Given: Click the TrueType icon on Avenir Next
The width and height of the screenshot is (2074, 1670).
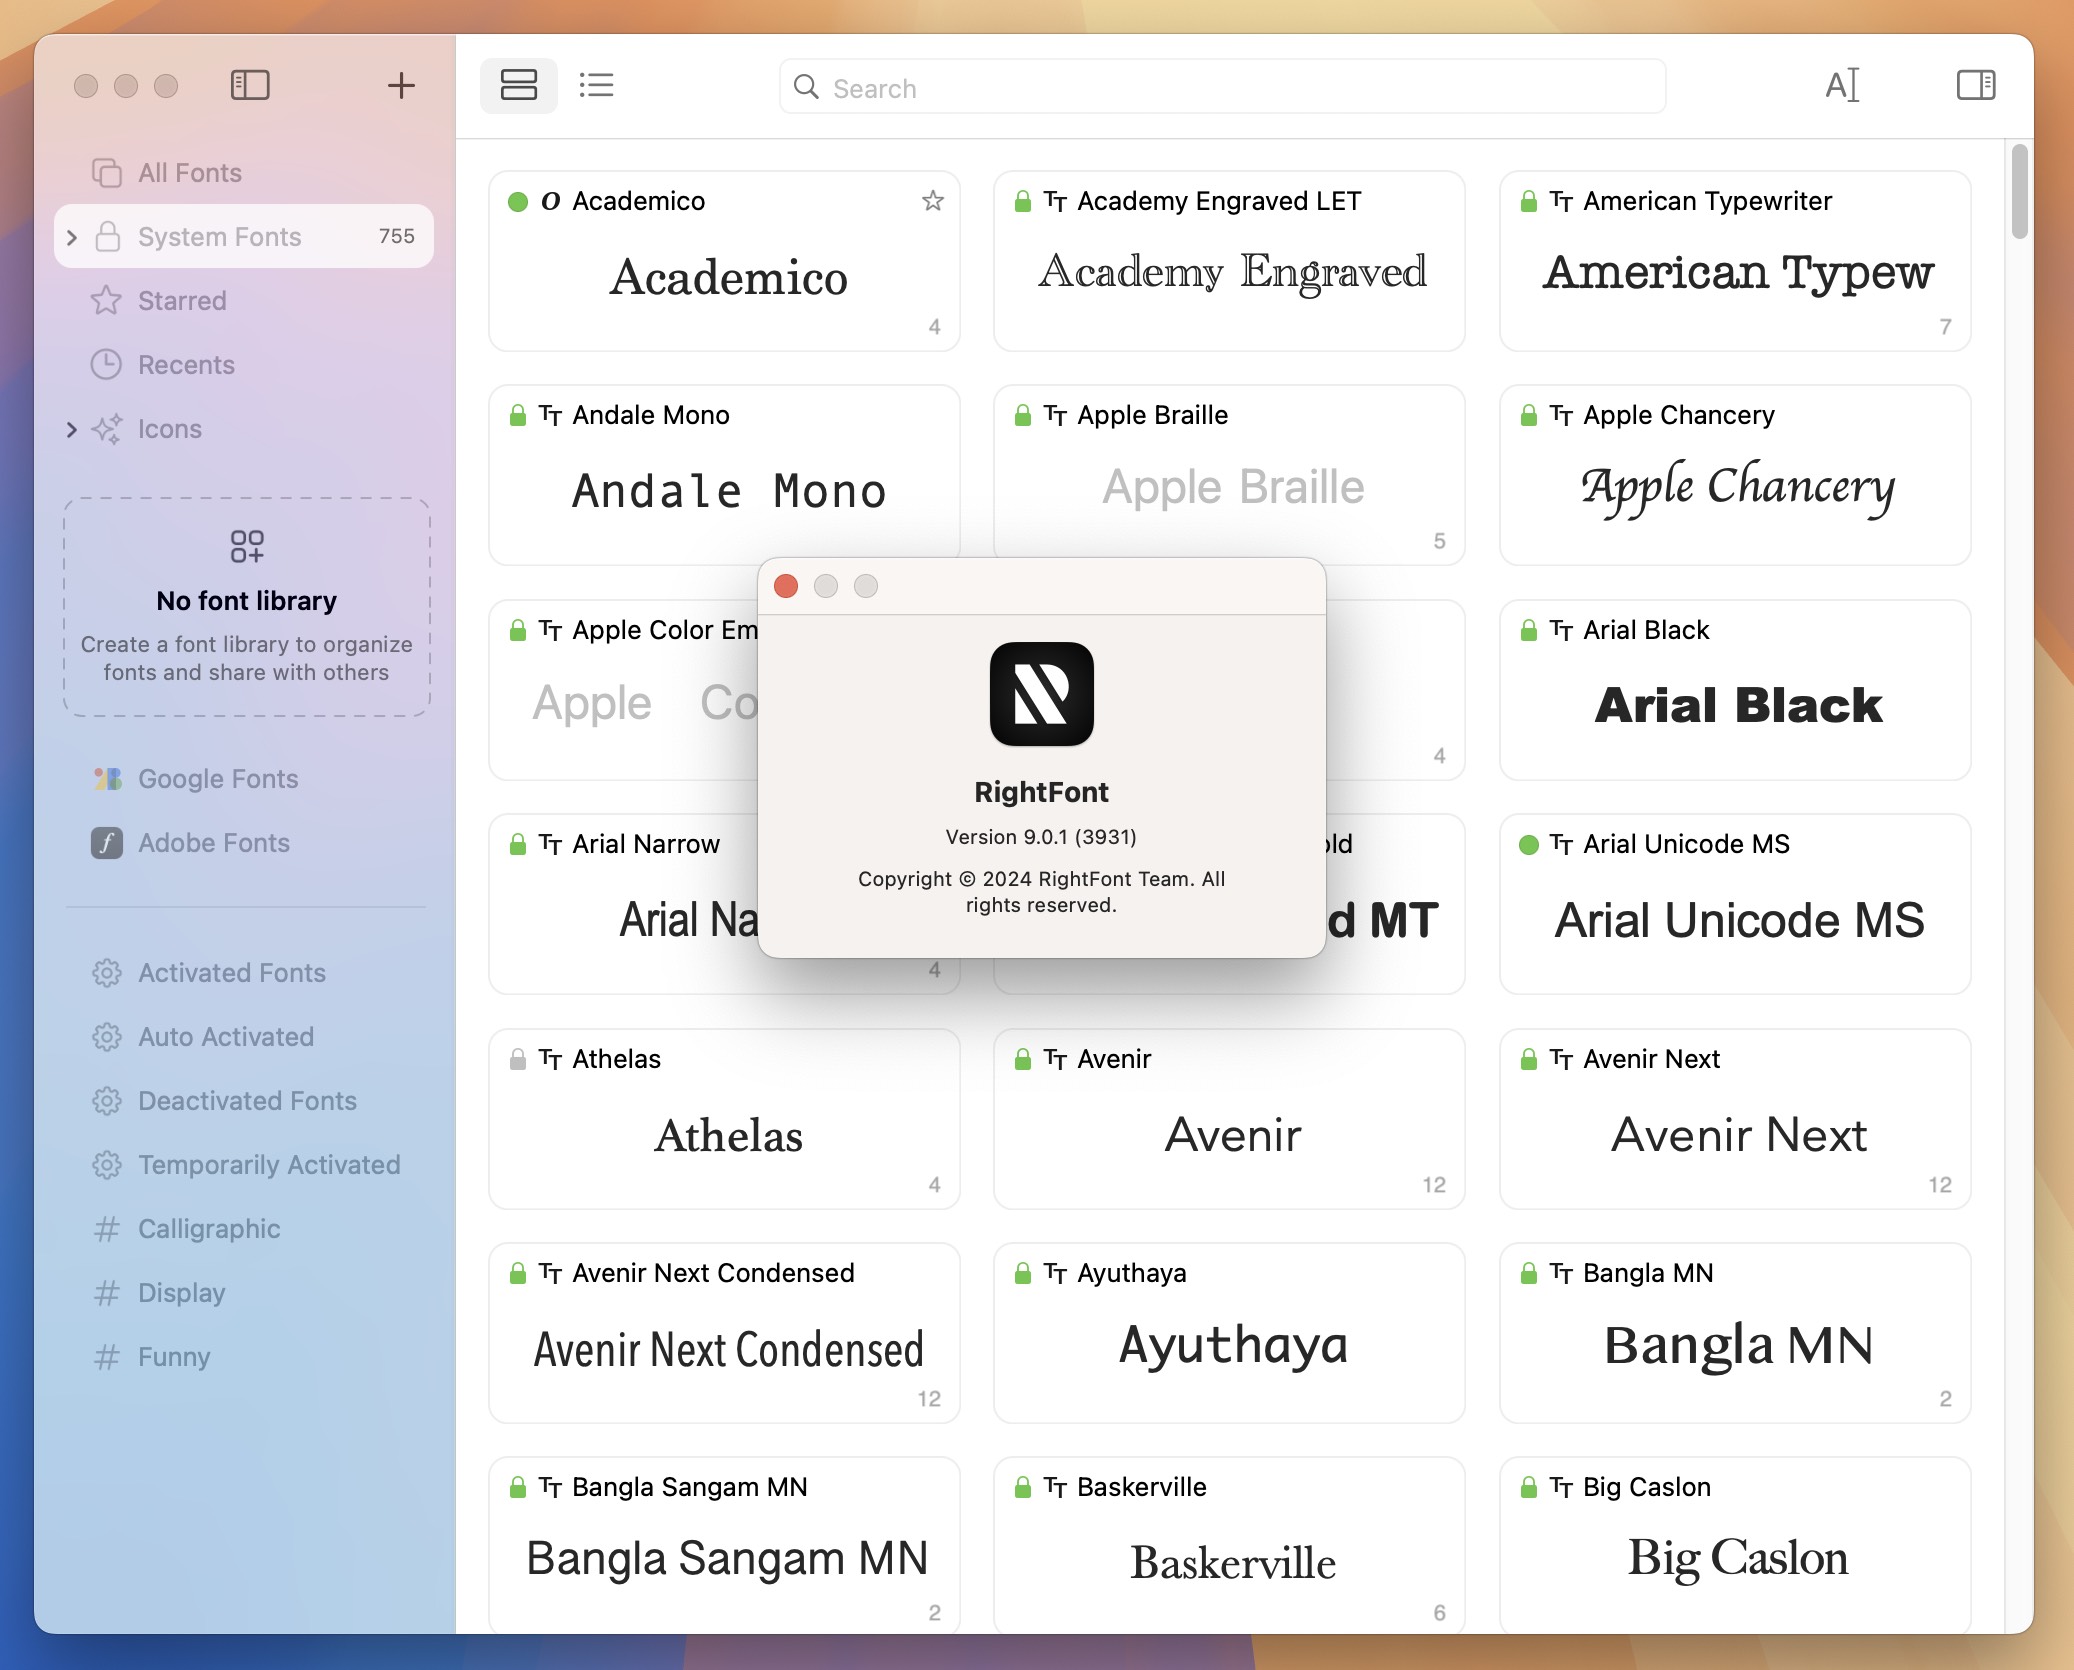Looking at the screenshot, I should coord(1561,1059).
